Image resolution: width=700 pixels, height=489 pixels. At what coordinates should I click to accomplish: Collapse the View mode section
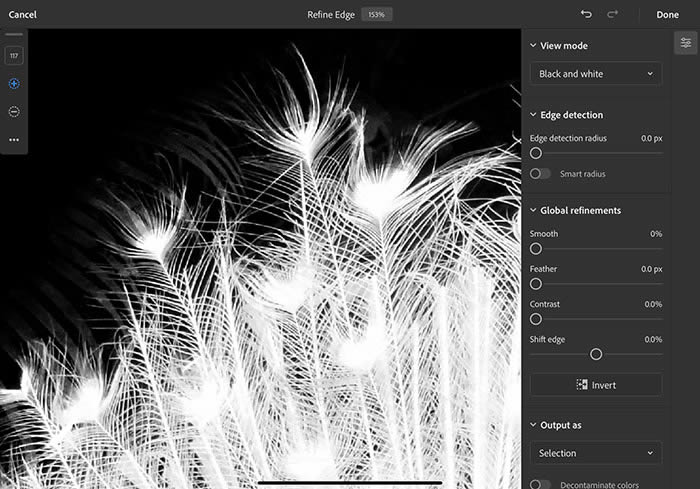(x=532, y=46)
